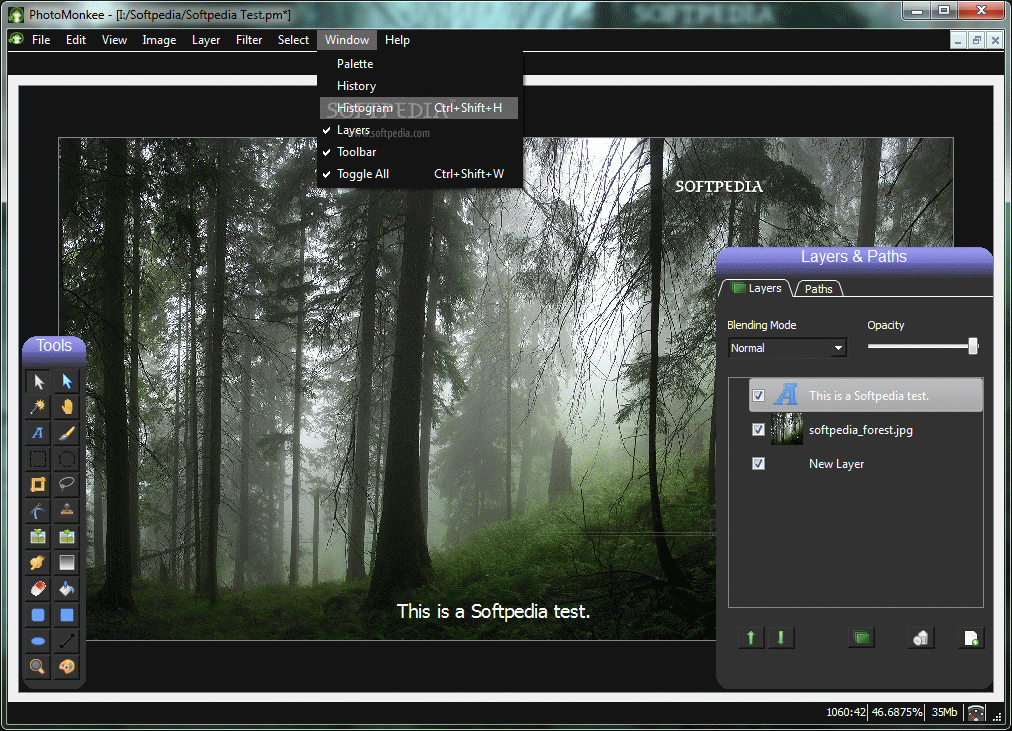The width and height of the screenshot is (1012, 731).
Task: Delete layer using trash can button
Action: tap(921, 638)
